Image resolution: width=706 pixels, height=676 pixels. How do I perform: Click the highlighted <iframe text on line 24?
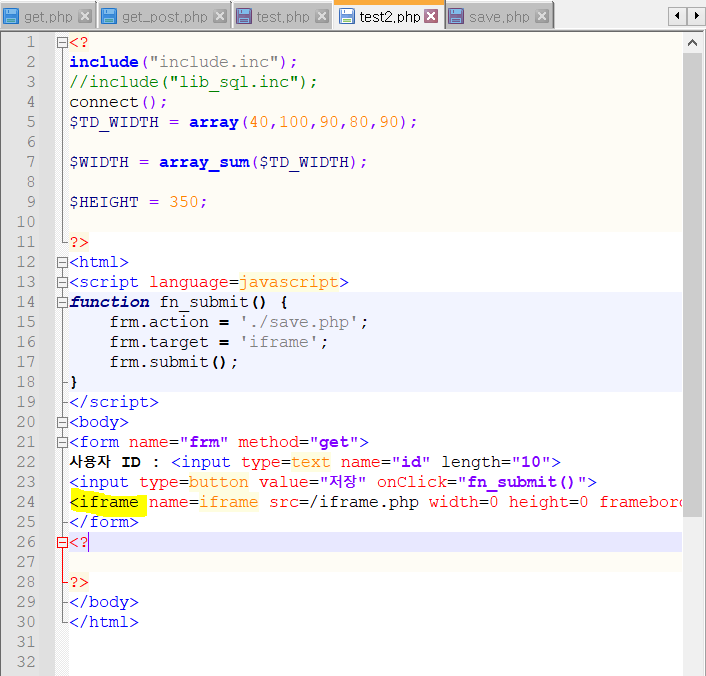pos(104,502)
